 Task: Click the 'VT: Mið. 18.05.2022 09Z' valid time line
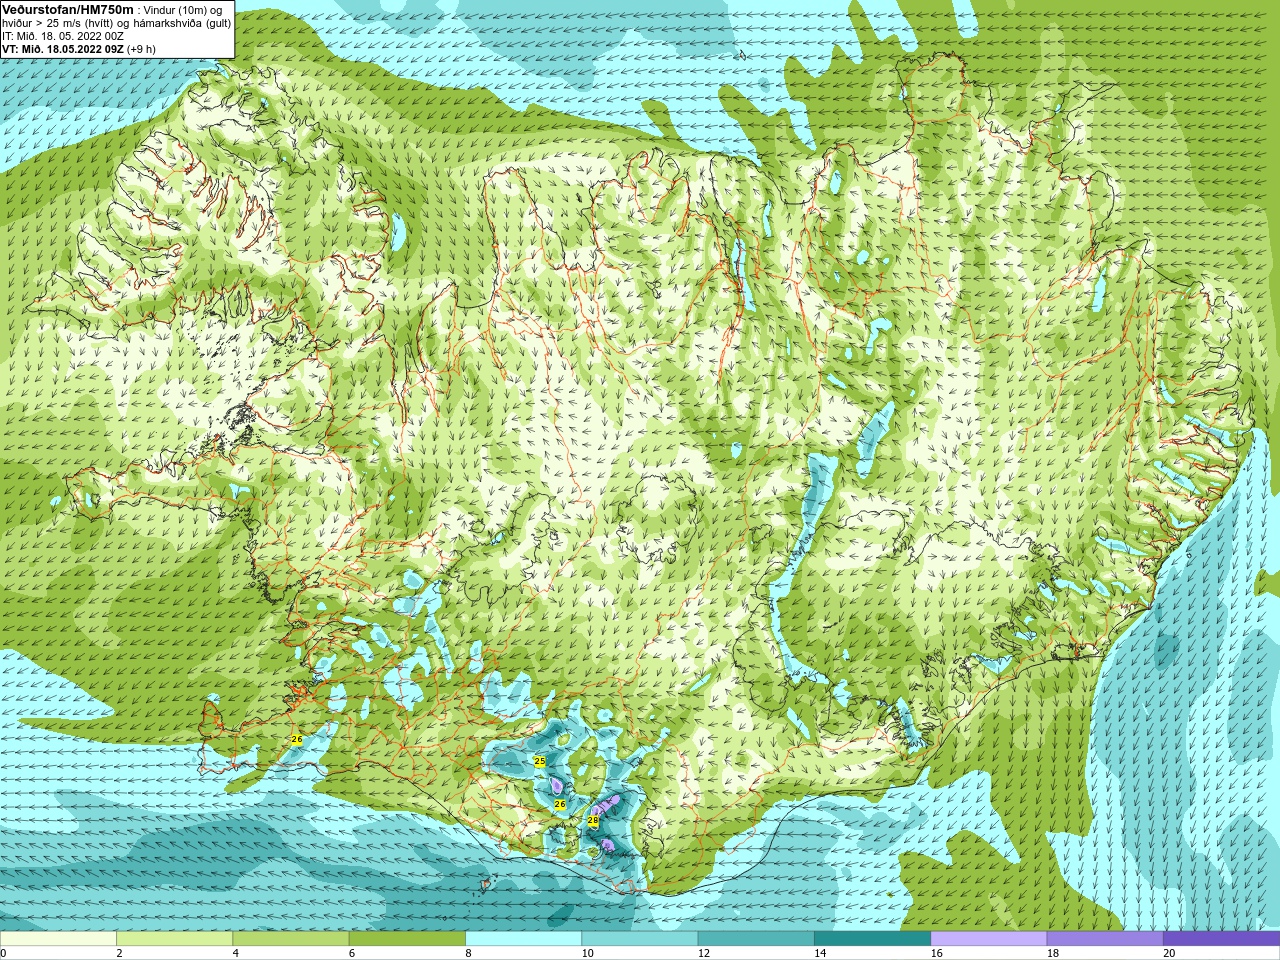[x=64, y=49]
